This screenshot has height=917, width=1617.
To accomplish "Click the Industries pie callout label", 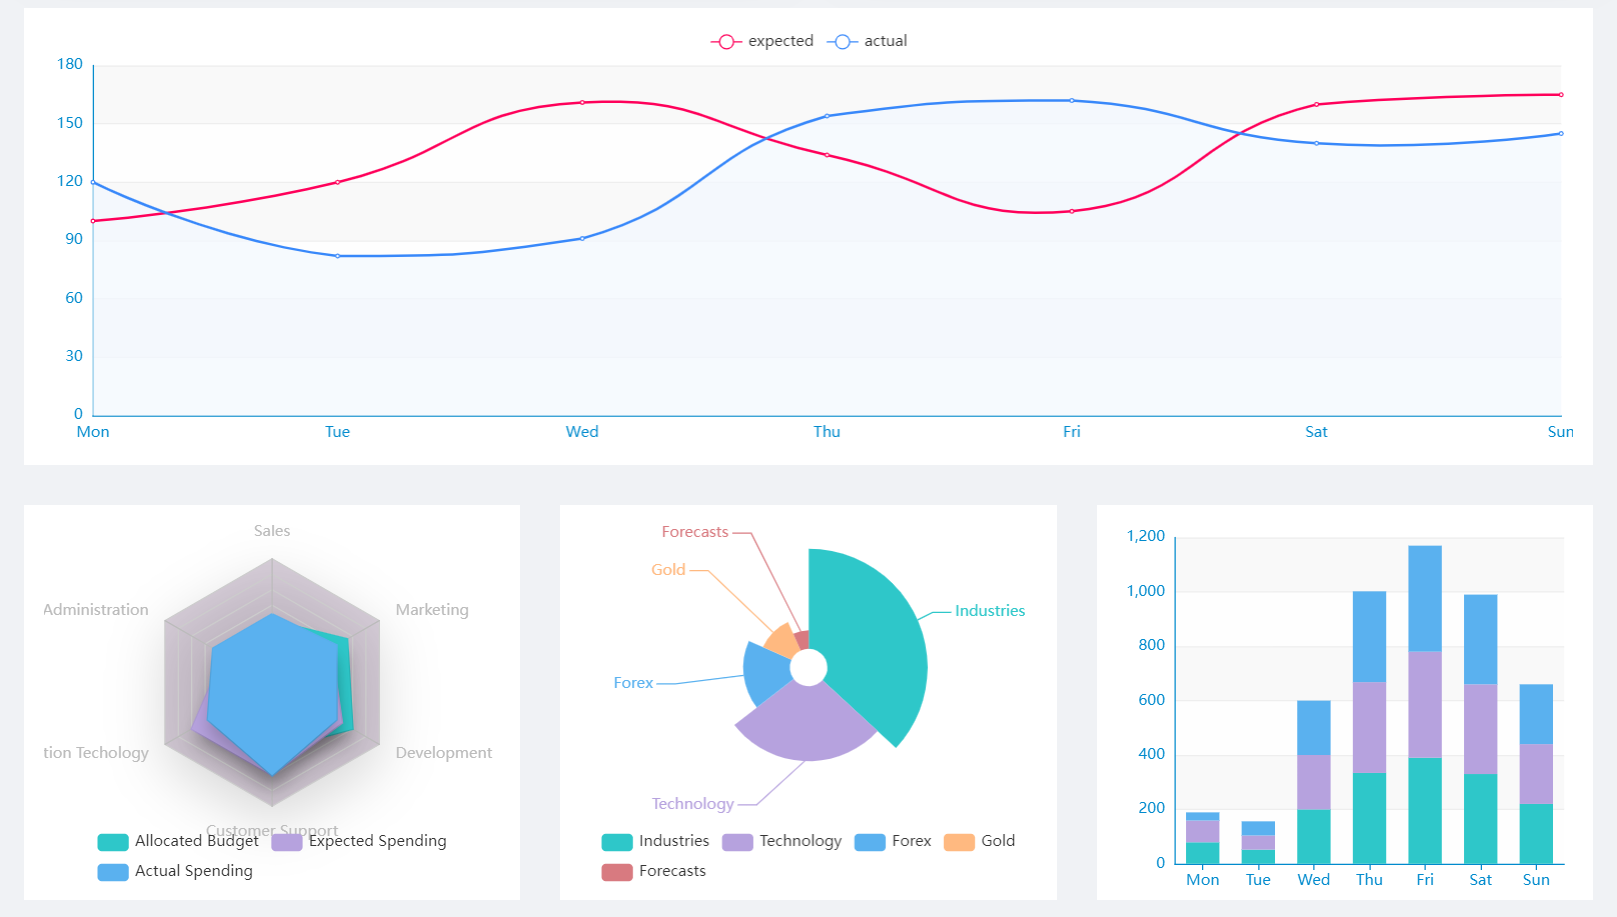I will point(990,611).
